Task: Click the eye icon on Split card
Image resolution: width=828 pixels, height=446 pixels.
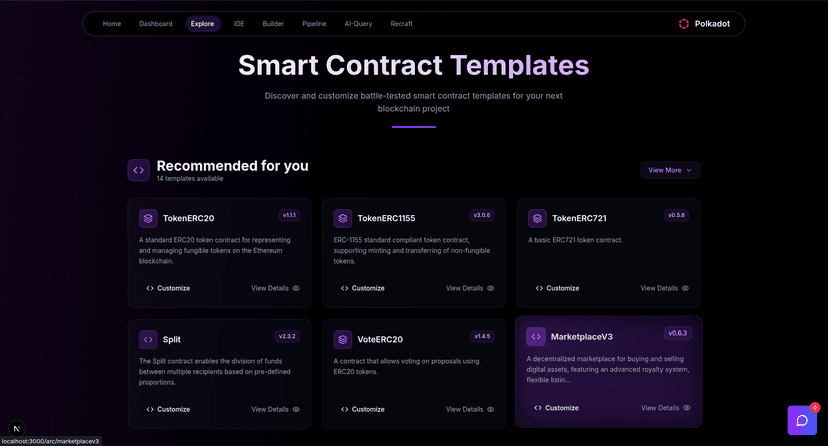Action: click(x=296, y=409)
